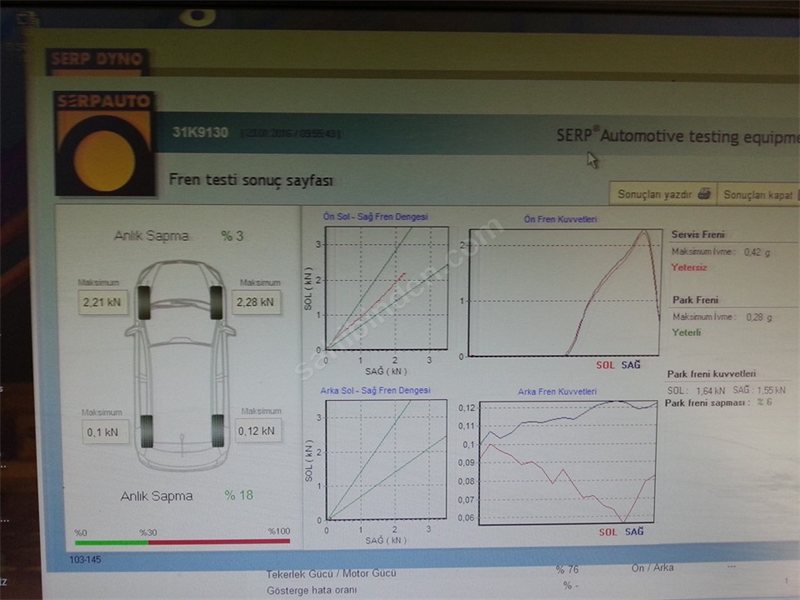Viewport: 800px width, 600px height.
Task: Click the green-red deviation scale bar
Action: pyautogui.click(x=182, y=541)
